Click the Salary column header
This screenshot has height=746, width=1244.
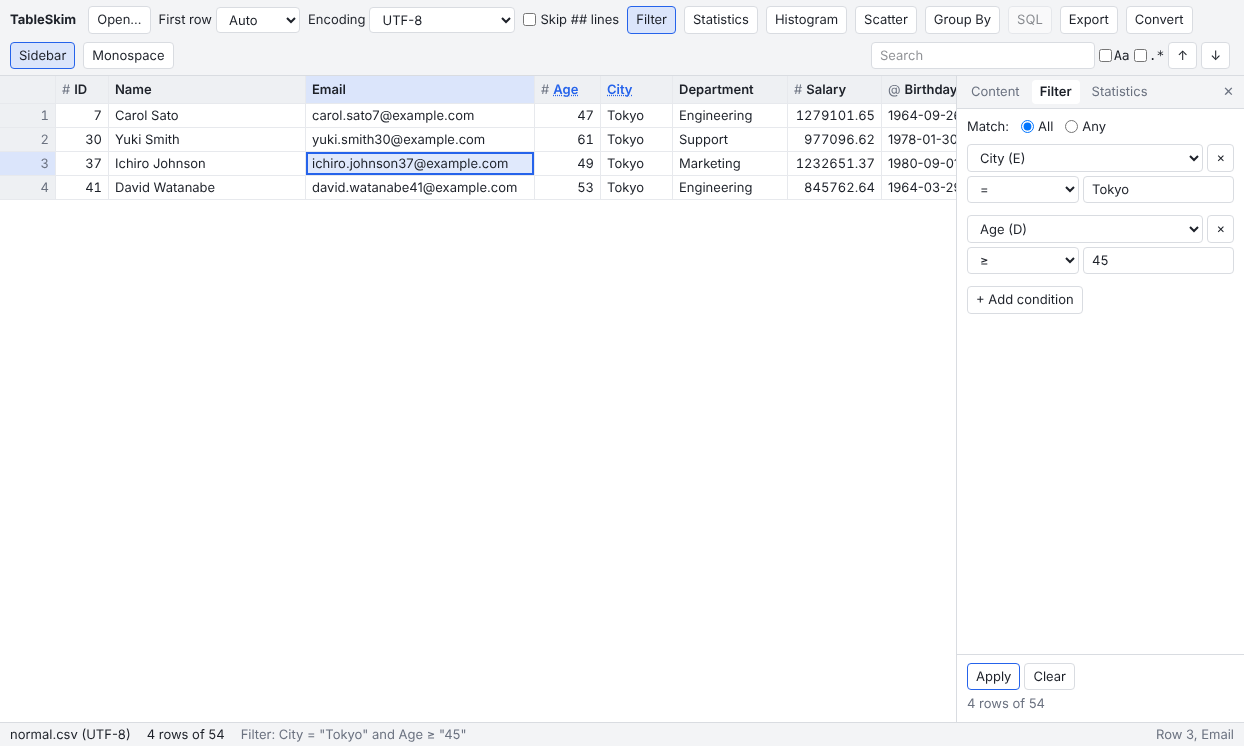coord(834,90)
